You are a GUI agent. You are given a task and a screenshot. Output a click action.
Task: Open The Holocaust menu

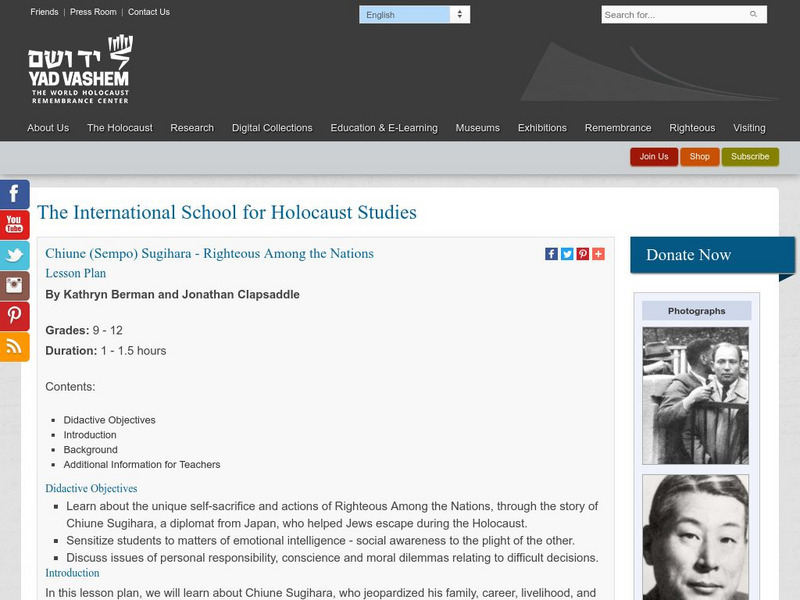(x=120, y=128)
